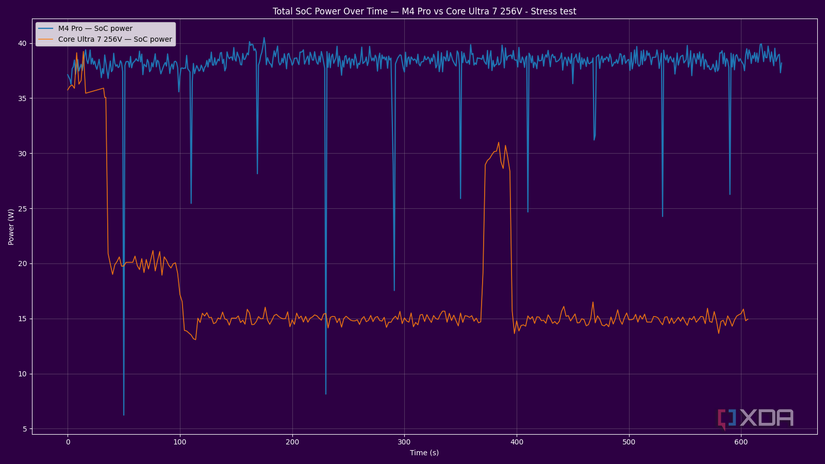Select the Core Ultra 7 256V legend label

[115, 39]
